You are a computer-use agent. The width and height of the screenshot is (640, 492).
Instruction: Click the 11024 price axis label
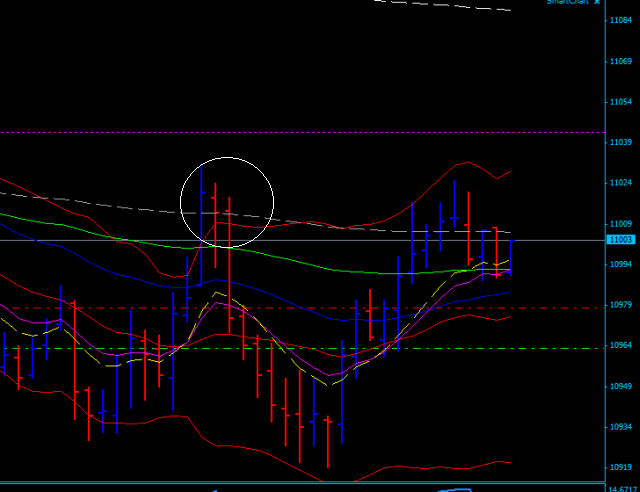(620, 183)
